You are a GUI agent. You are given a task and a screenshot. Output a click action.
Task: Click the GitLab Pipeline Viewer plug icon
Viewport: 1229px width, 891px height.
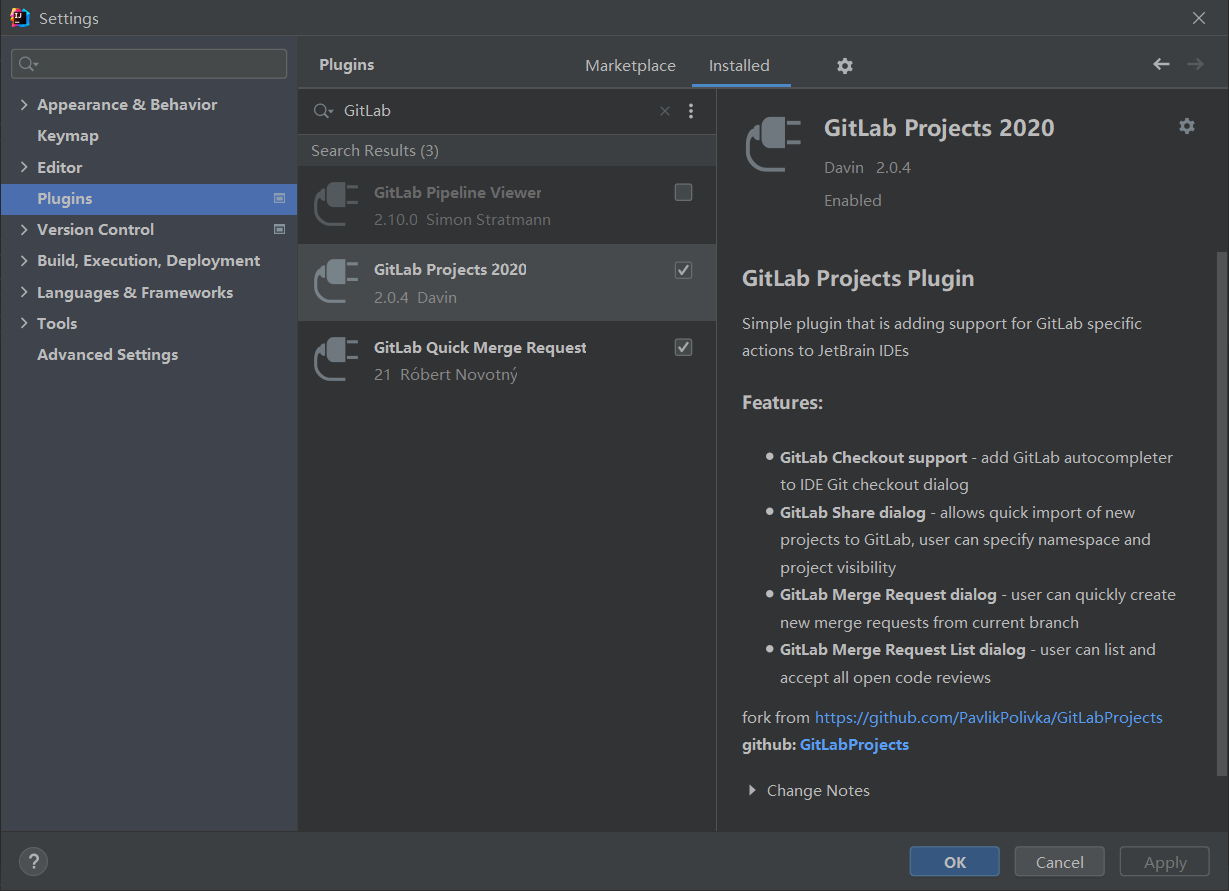point(336,205)
